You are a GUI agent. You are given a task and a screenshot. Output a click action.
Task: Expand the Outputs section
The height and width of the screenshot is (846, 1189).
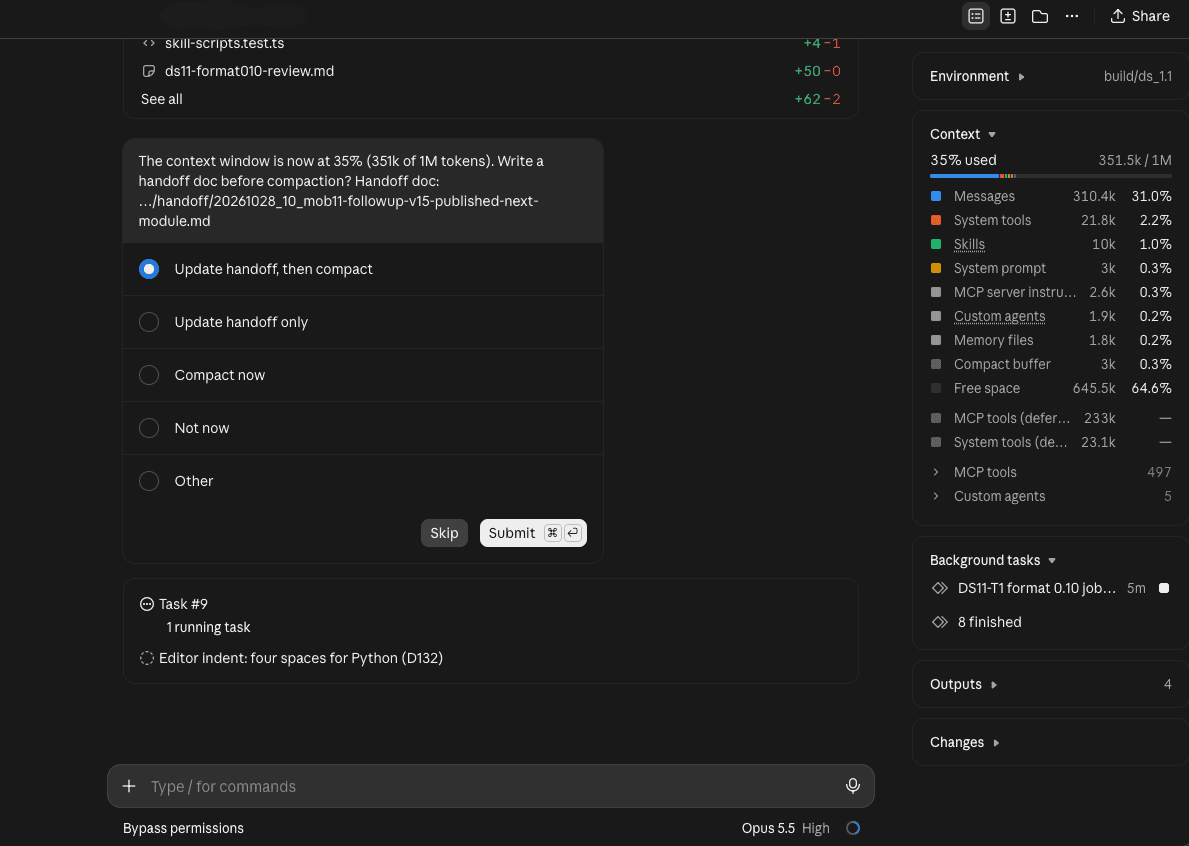tap(964, 685)
